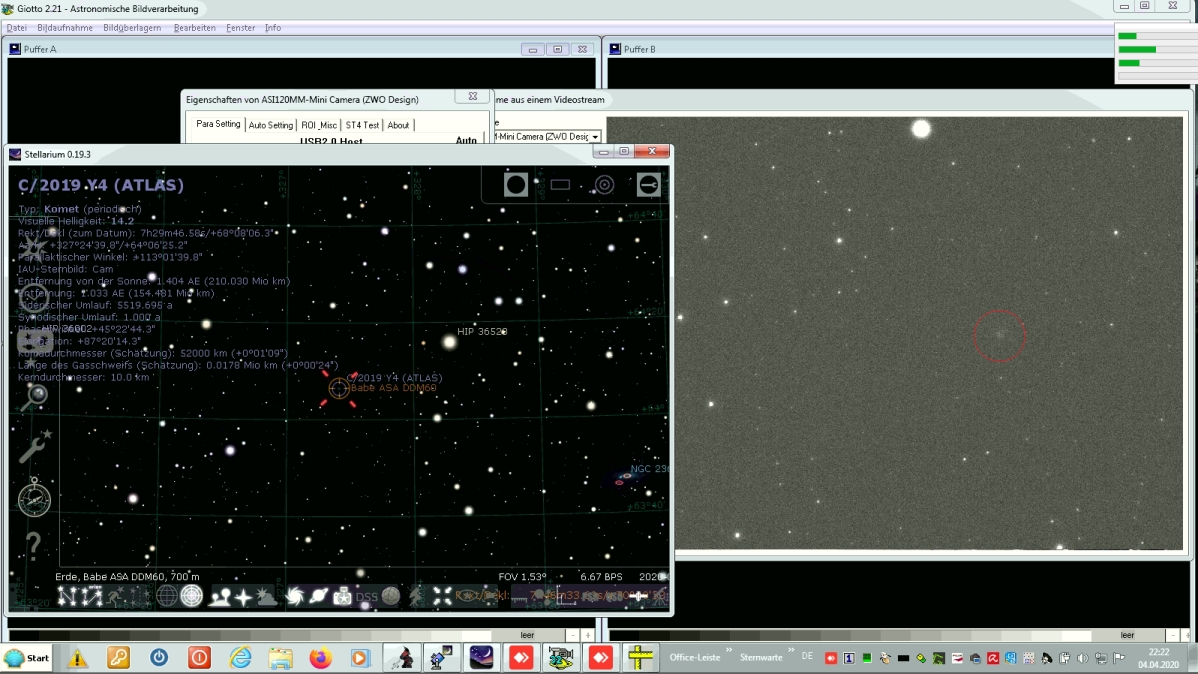Expand the Office-Leiste taskbar chevron

point(729,652)
